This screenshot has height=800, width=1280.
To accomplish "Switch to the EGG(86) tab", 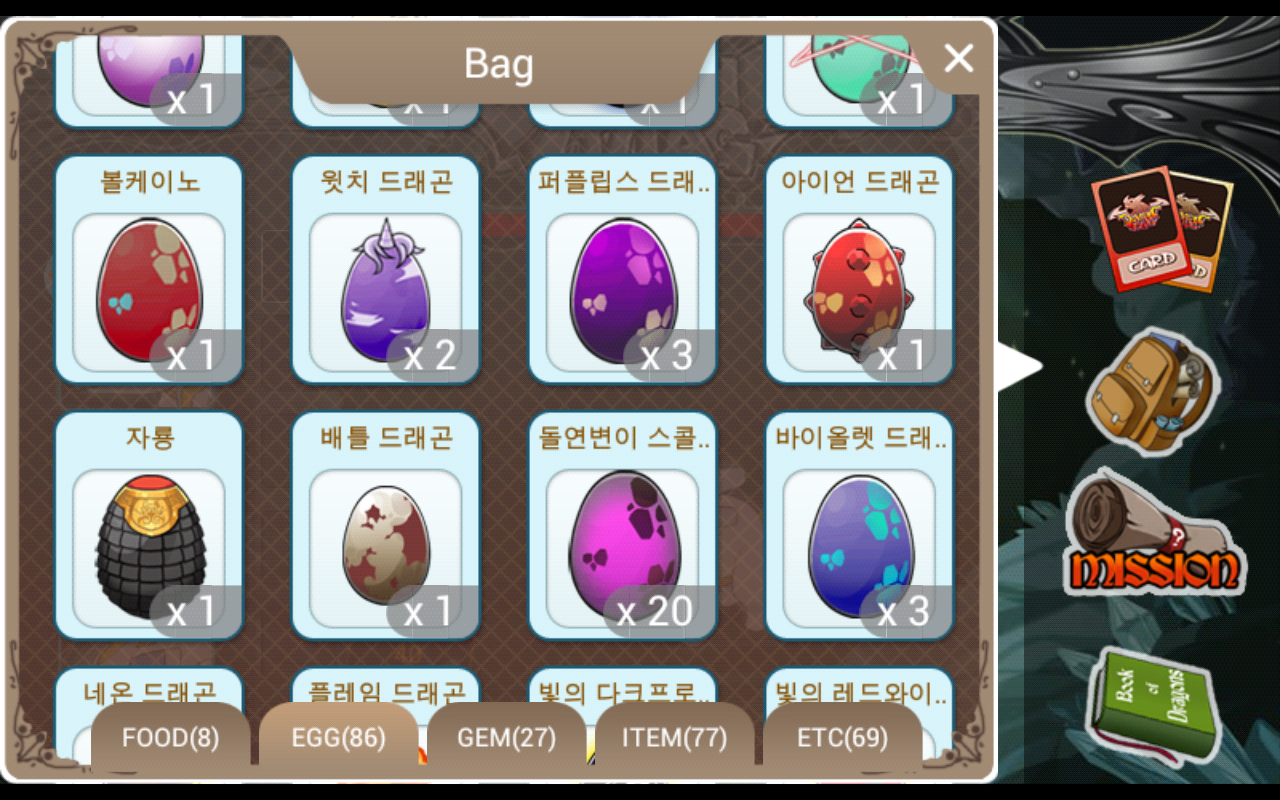I will pyautogui.click(x=339, y=738).
